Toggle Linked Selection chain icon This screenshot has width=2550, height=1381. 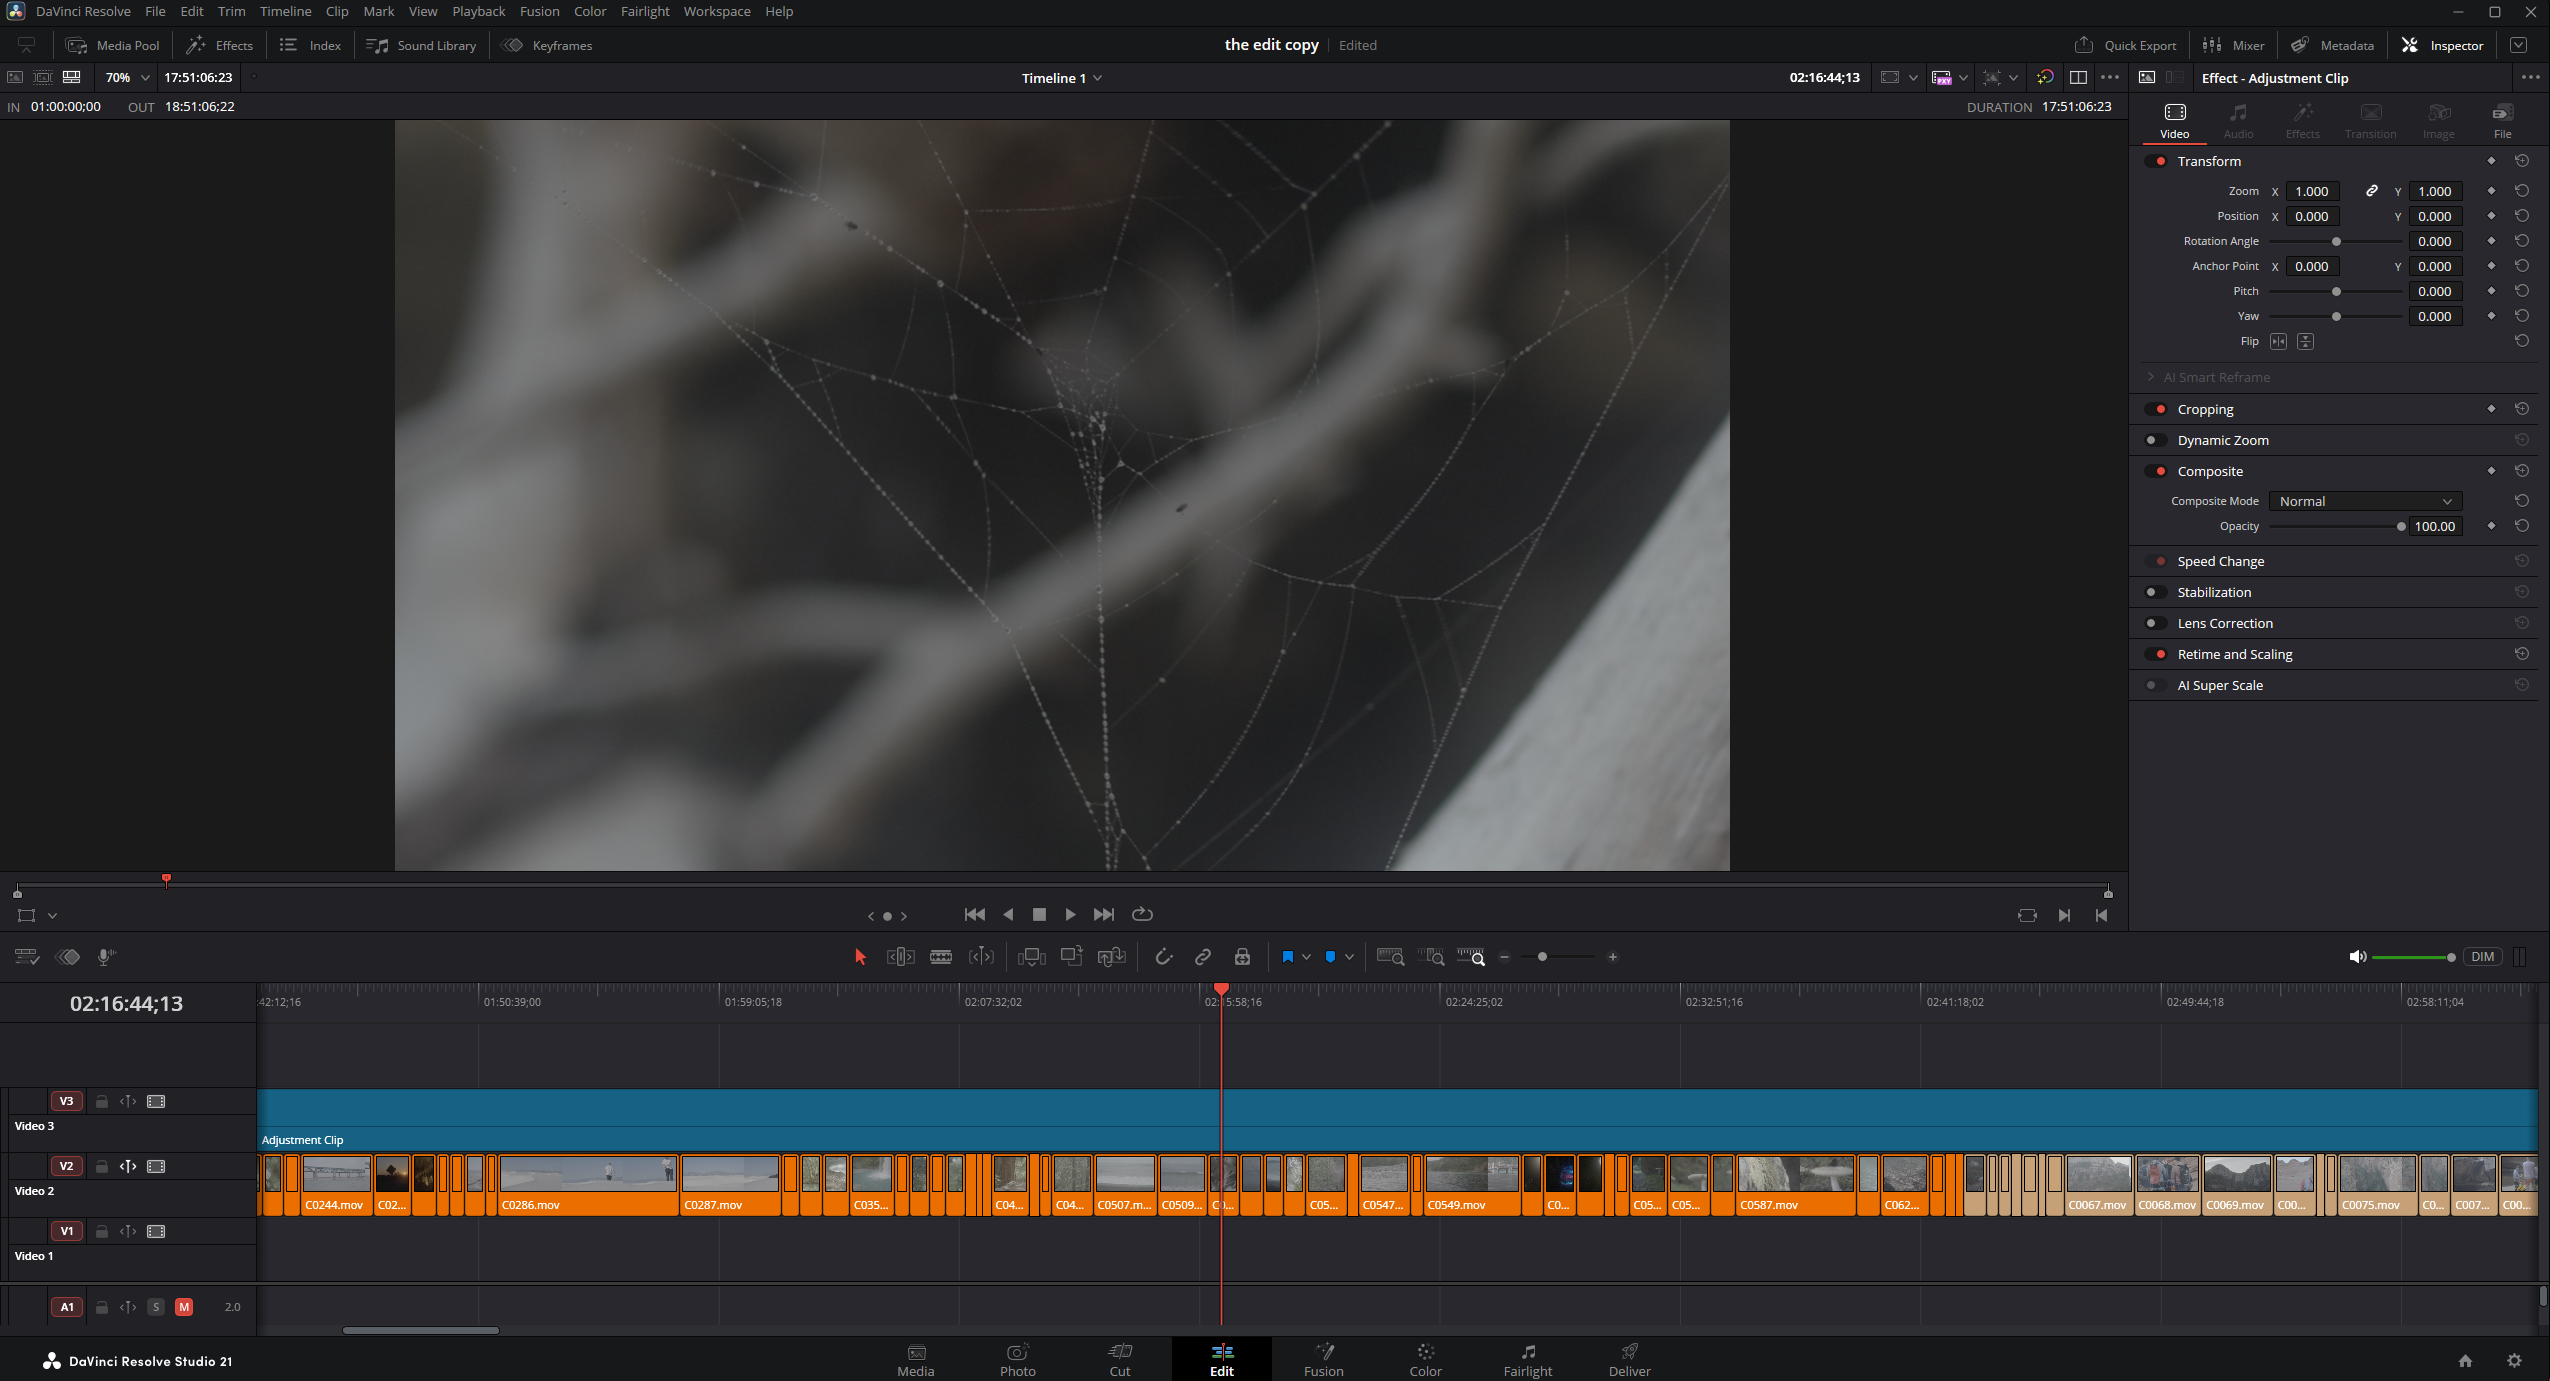(x=1203, y=957)
